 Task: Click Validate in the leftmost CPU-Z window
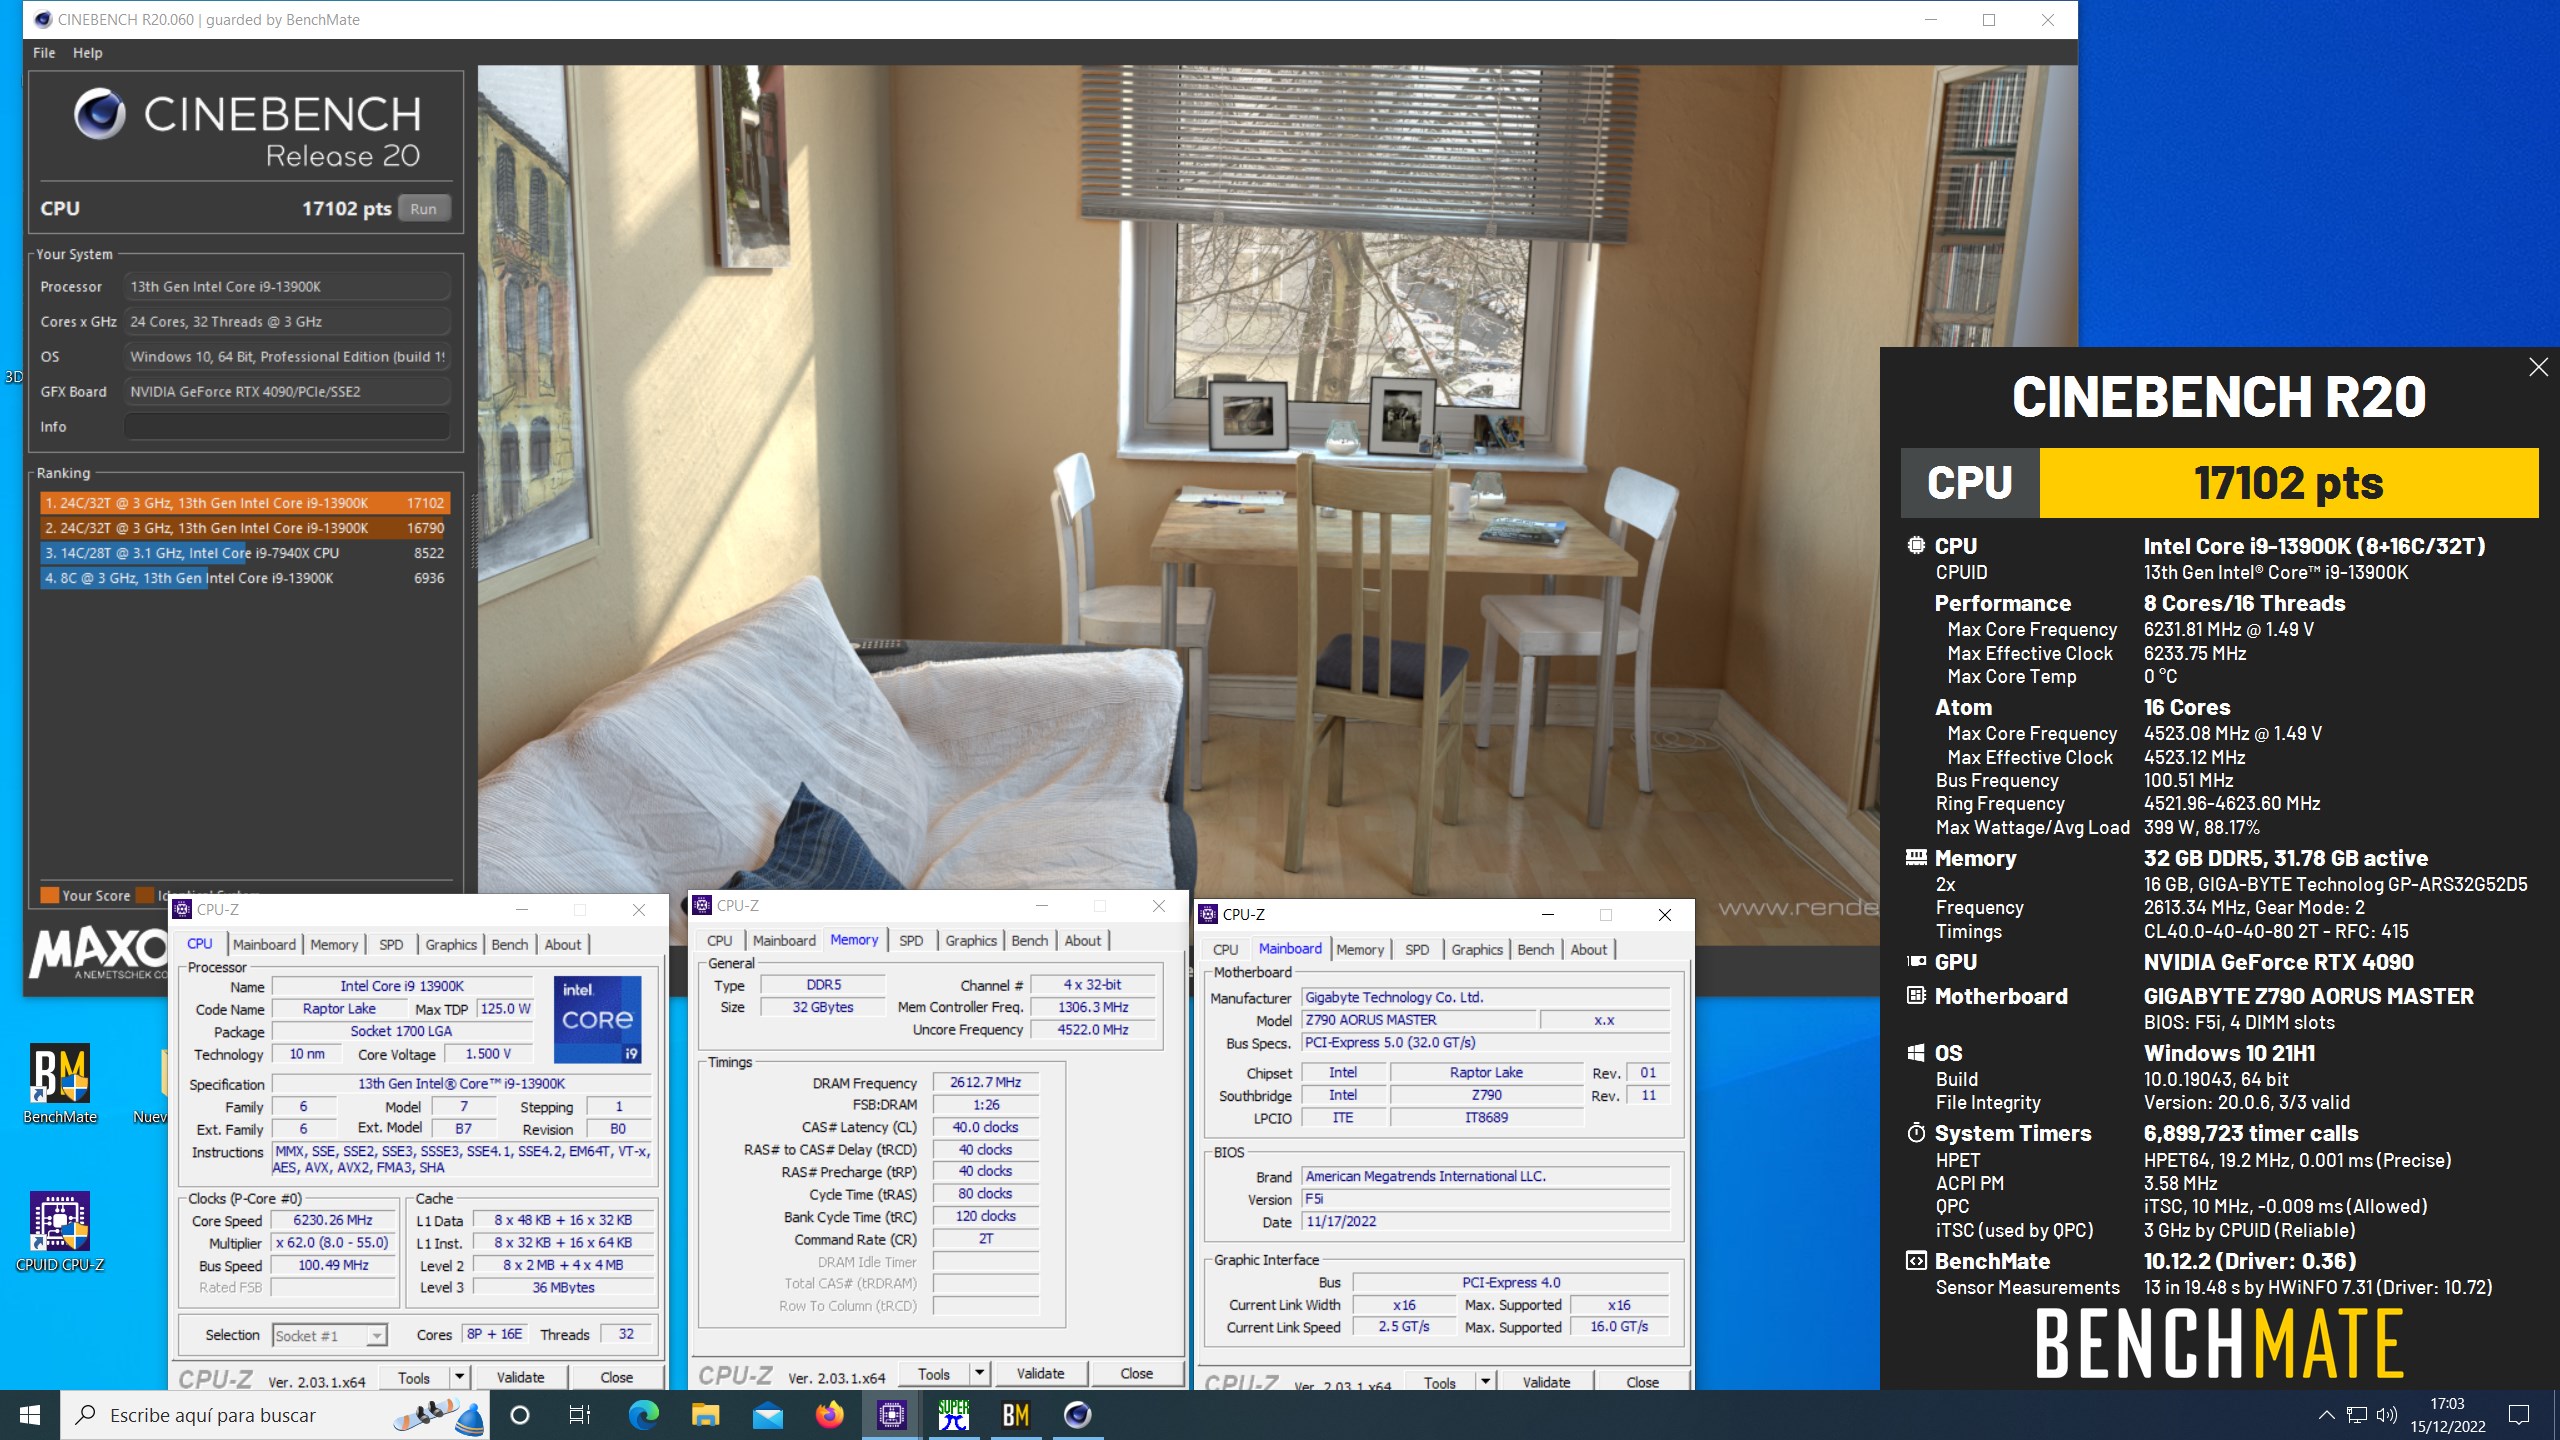520,1377
